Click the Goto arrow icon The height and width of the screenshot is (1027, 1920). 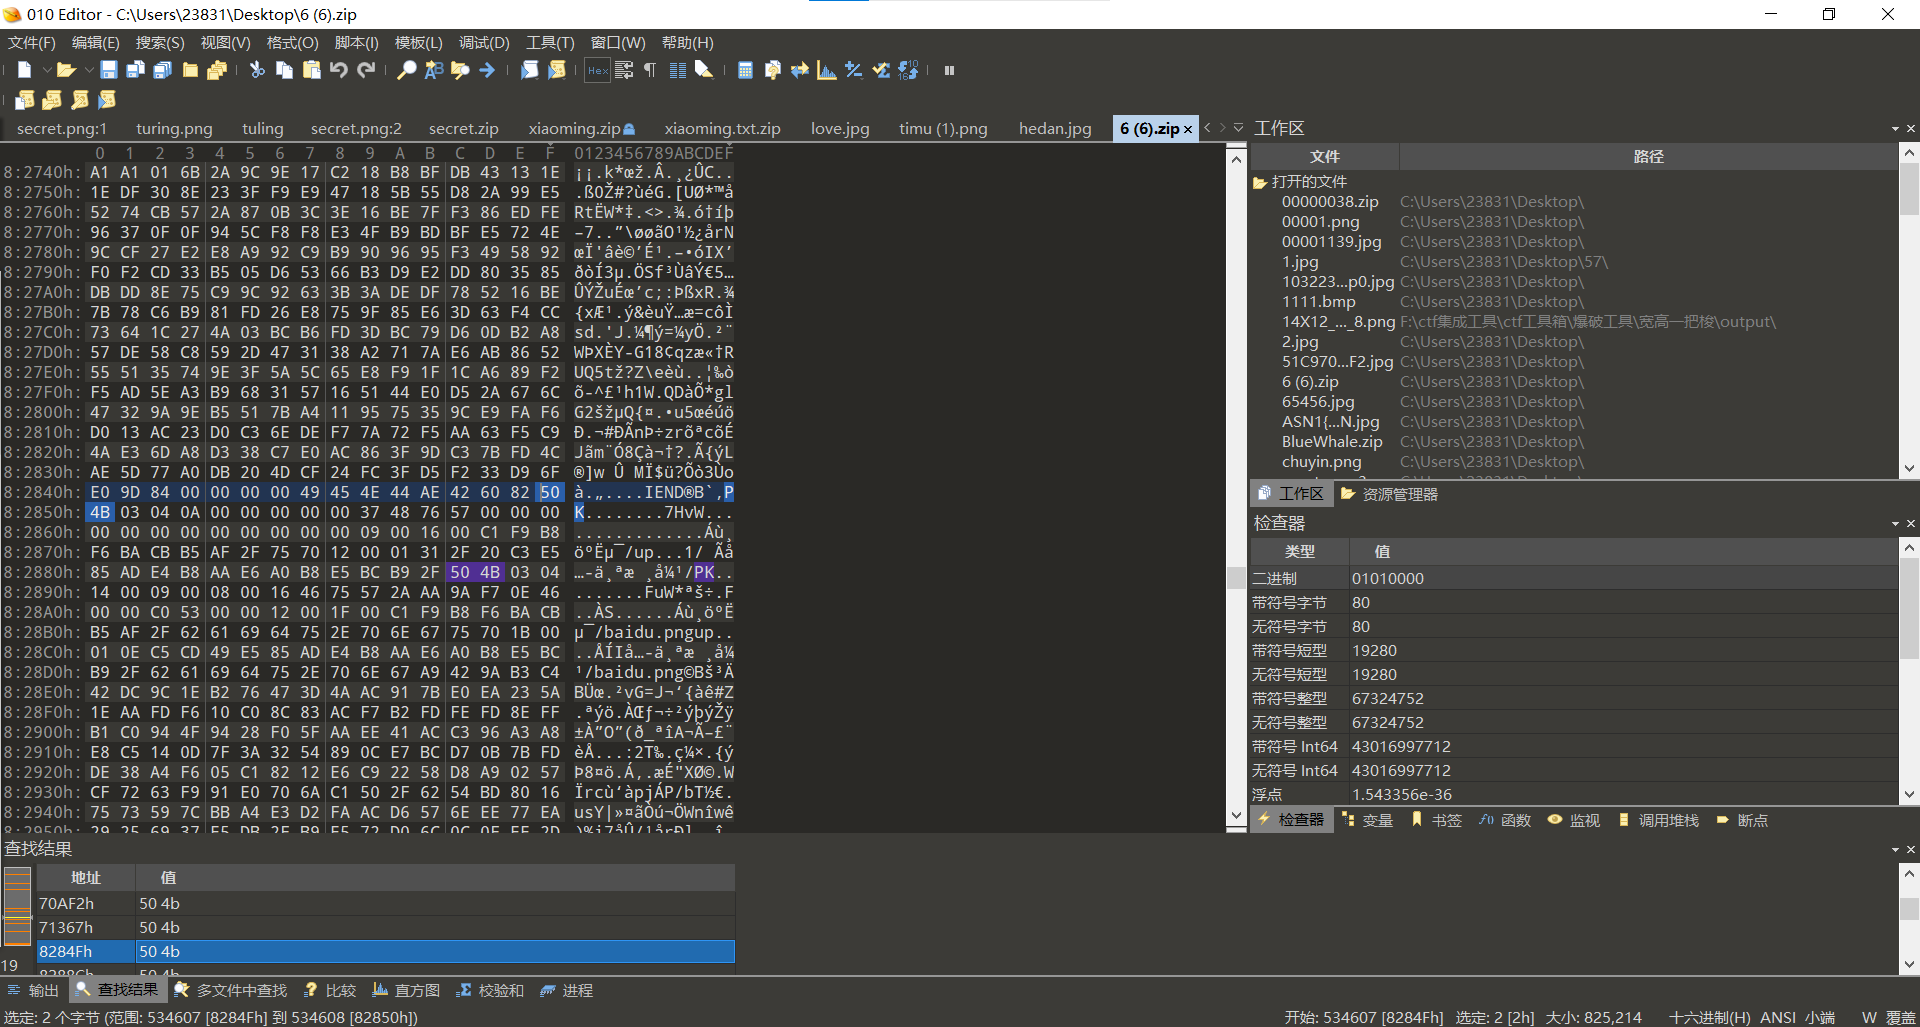tap(487, 70)
